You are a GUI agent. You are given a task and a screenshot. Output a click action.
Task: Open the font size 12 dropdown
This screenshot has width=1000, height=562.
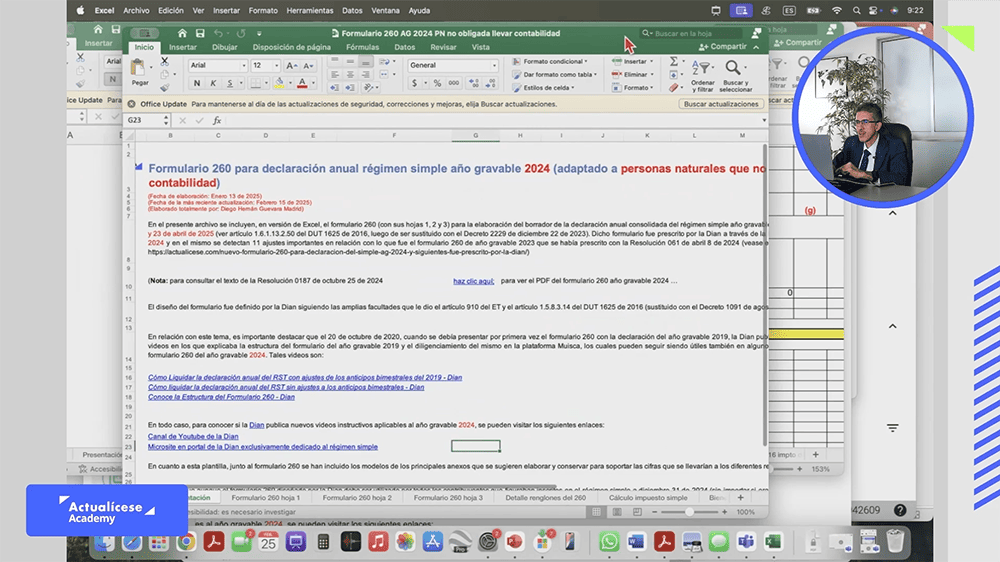click(x=276, y=65)
